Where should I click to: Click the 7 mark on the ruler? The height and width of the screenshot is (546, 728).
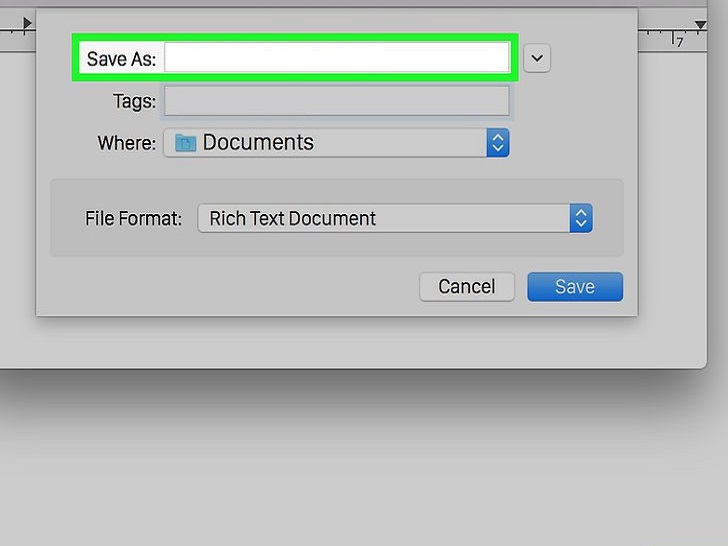coord(680,42)
